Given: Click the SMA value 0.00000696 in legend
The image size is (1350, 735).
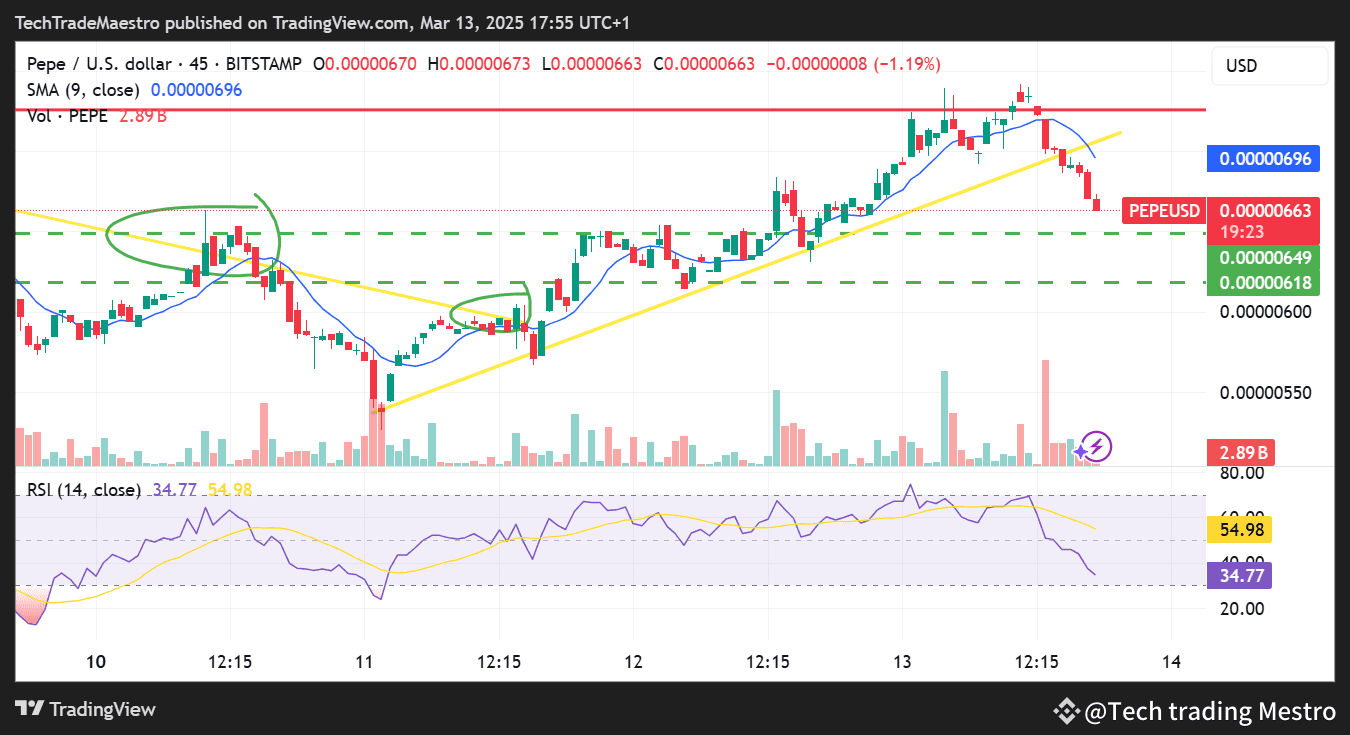Looking at the screenshot, I should point(197,90).
